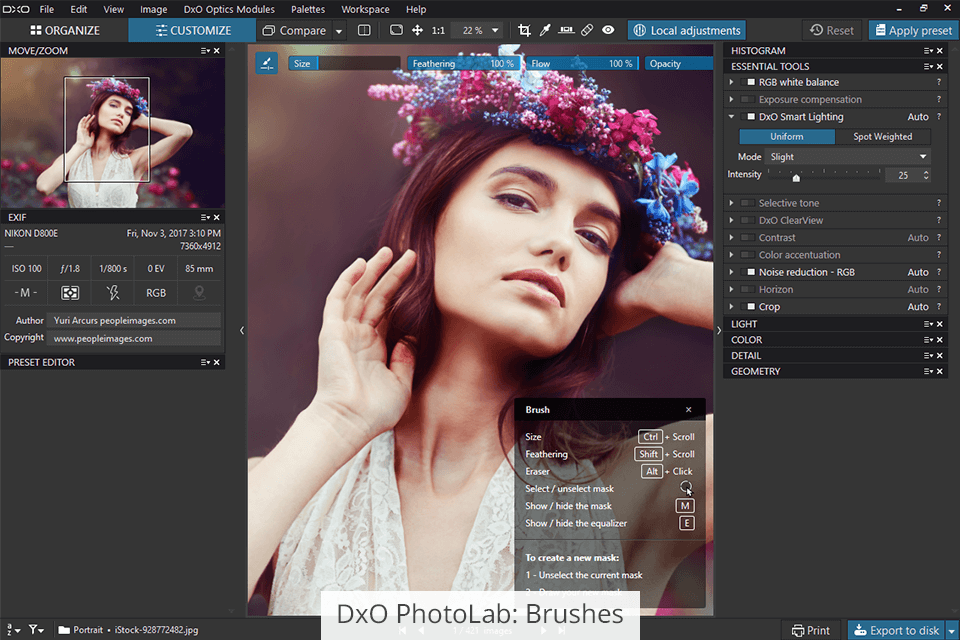The width and height of the screenshot is (960, 640).
Task: Toggle Noise reduction - RGB
Action: (748, 272)
